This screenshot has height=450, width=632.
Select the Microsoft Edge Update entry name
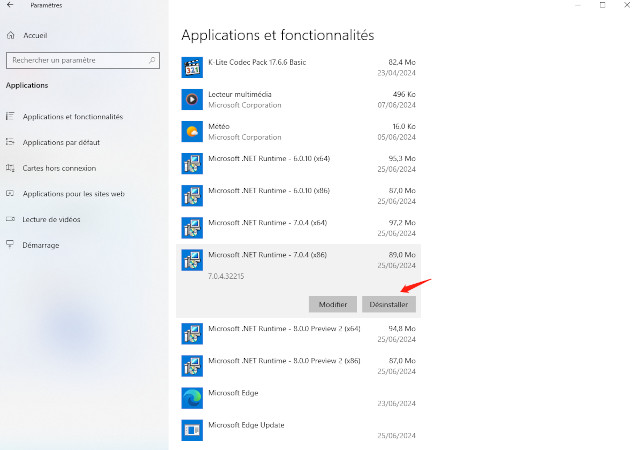coord(246,425)
